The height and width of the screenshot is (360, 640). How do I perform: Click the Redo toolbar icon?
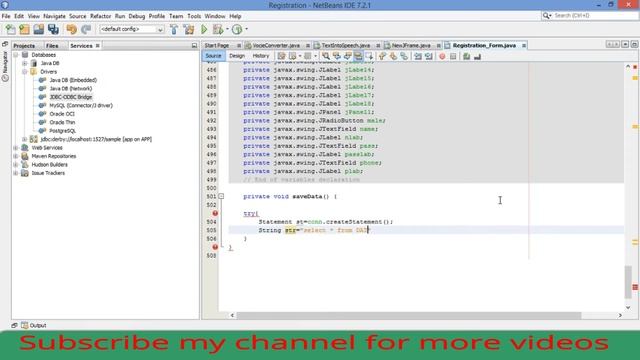pyautogui.click(x=86, y=29)
